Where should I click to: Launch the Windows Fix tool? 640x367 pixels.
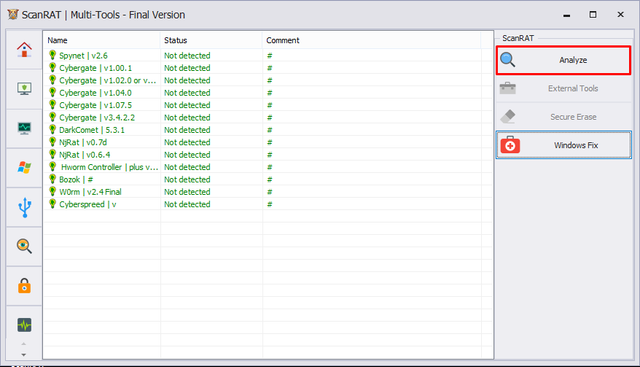pyautogui.click(x=564, y=145)
